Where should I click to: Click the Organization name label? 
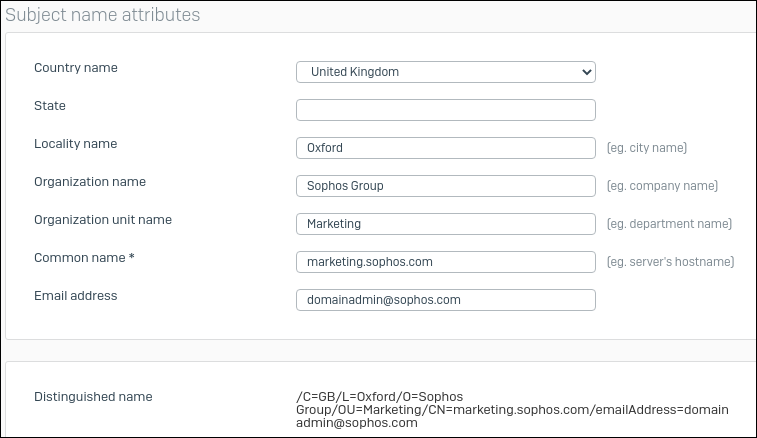tap(90, 182)
